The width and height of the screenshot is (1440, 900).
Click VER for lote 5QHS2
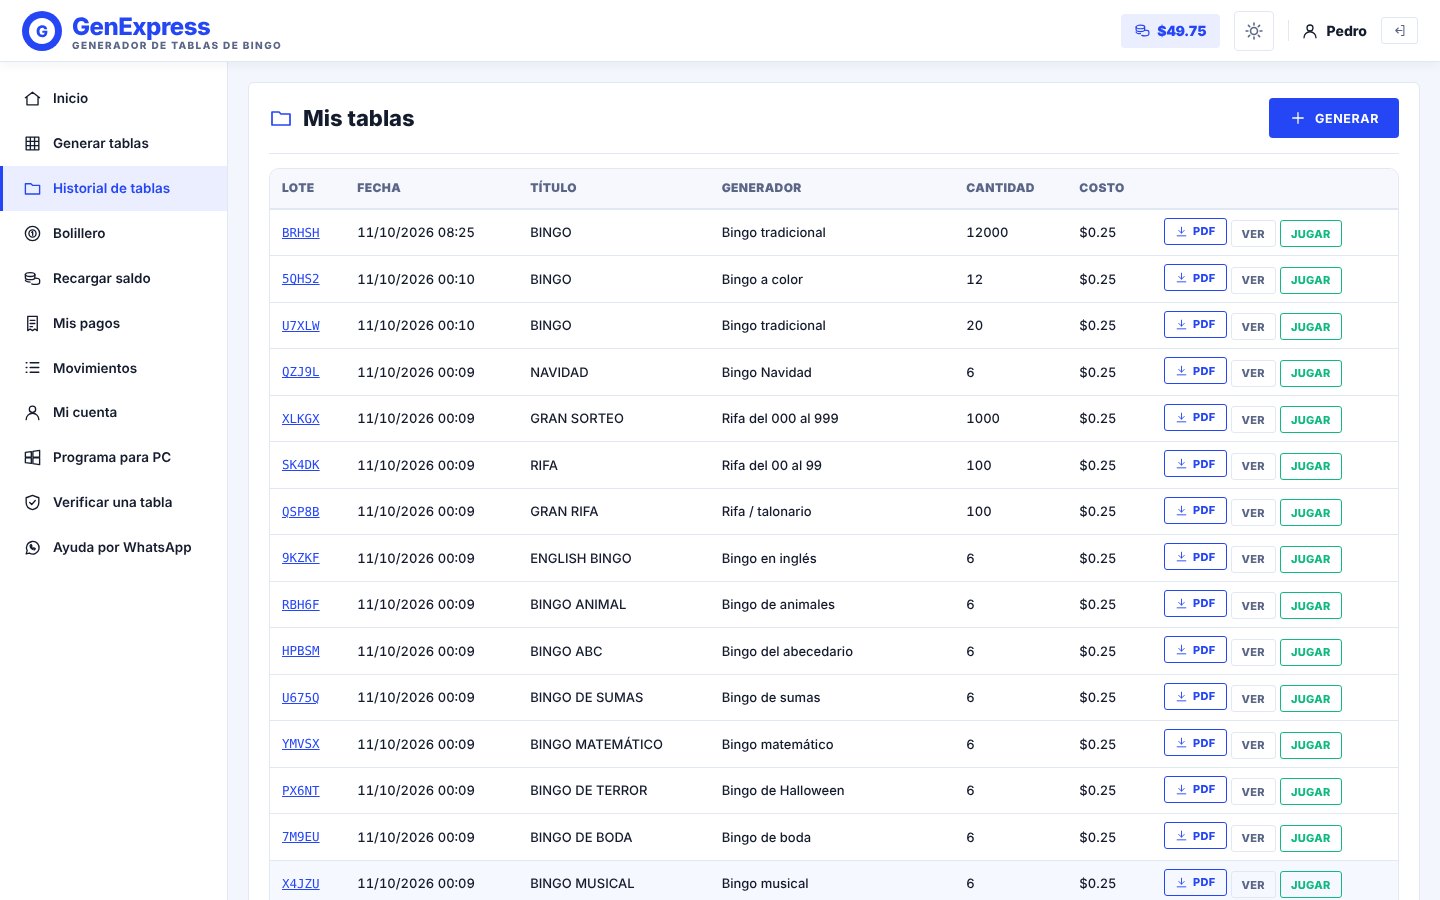point(1253,280)
